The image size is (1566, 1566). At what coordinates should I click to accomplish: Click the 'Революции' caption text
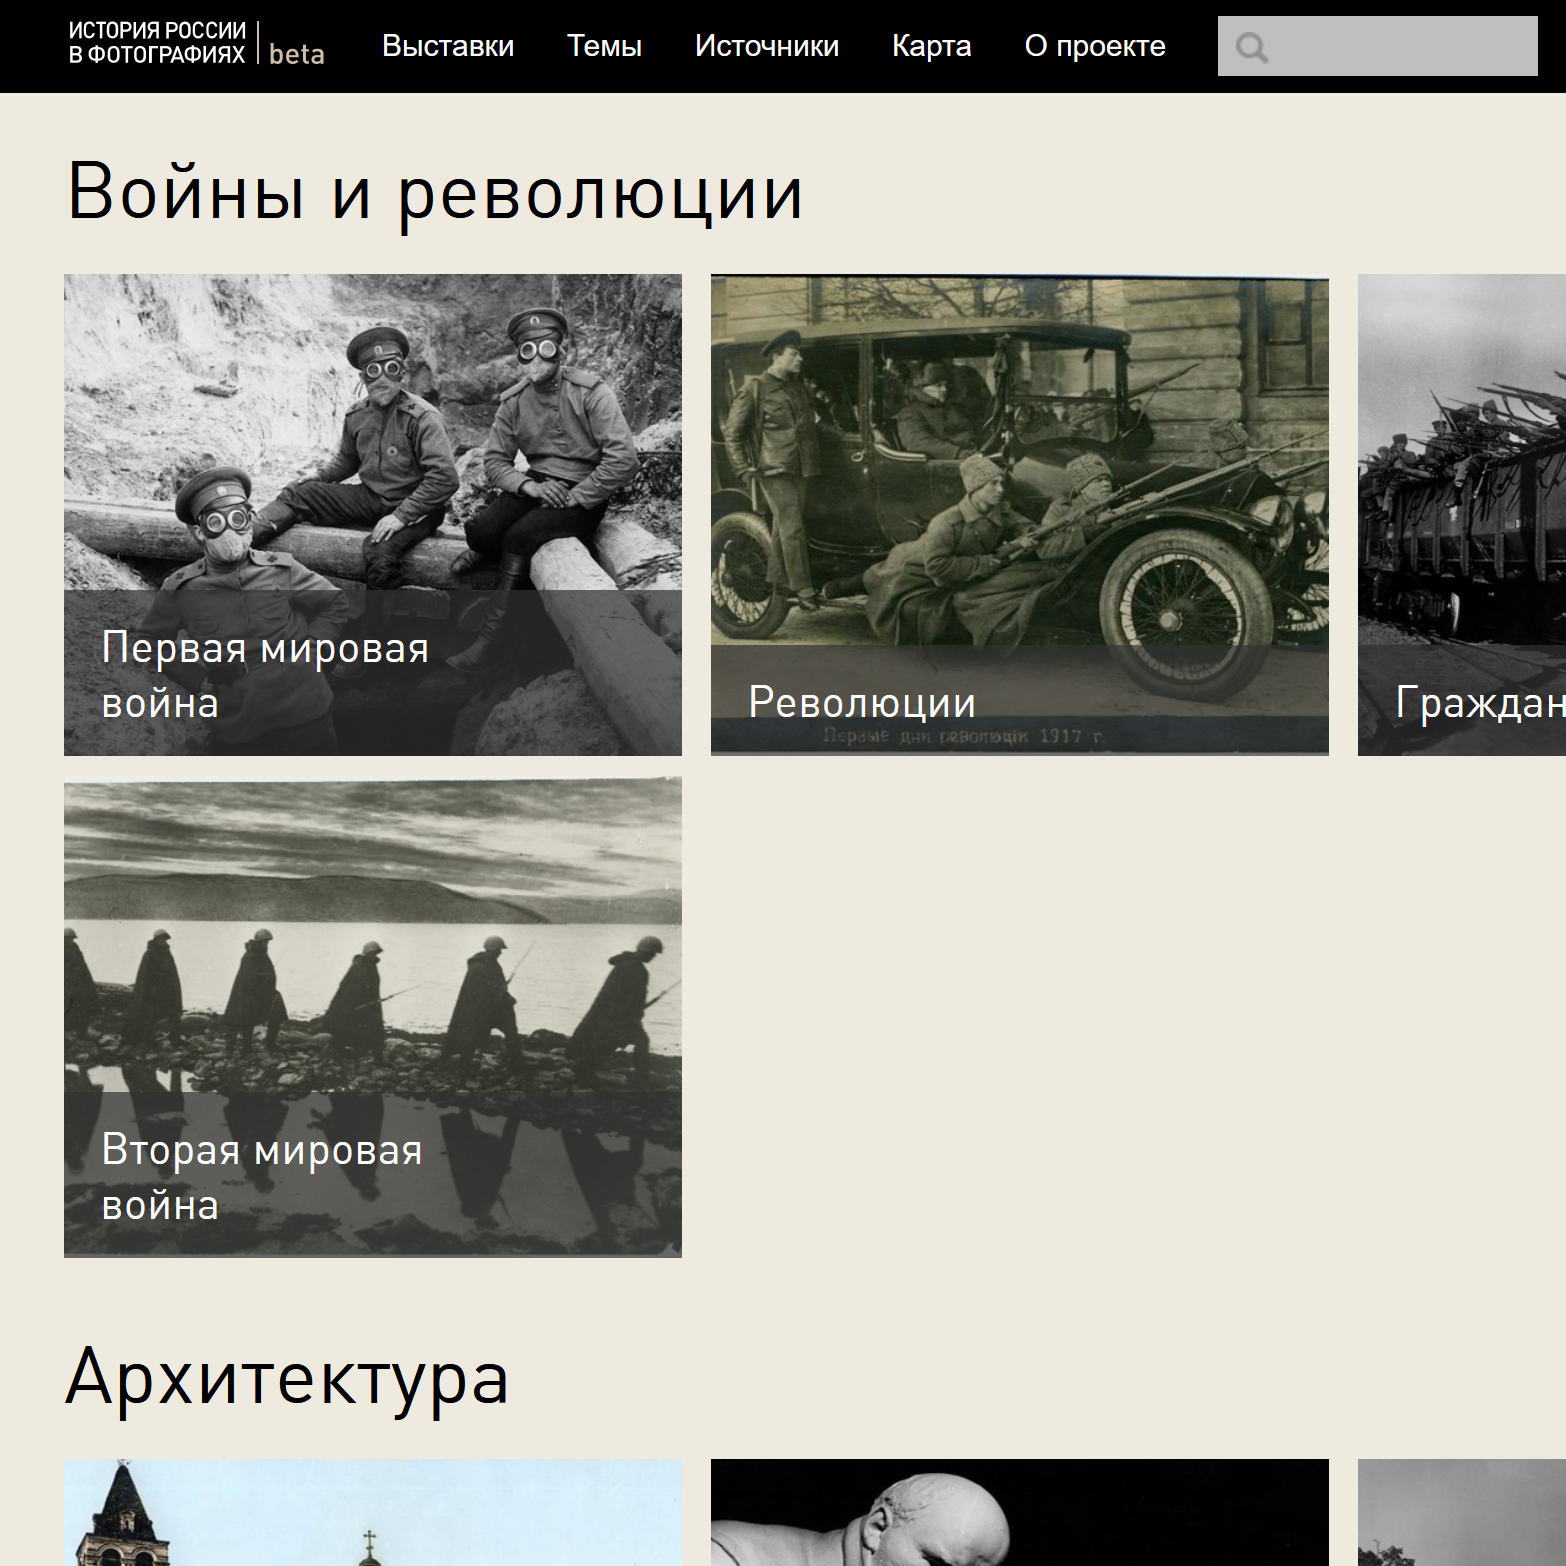(x=861, y=702)
